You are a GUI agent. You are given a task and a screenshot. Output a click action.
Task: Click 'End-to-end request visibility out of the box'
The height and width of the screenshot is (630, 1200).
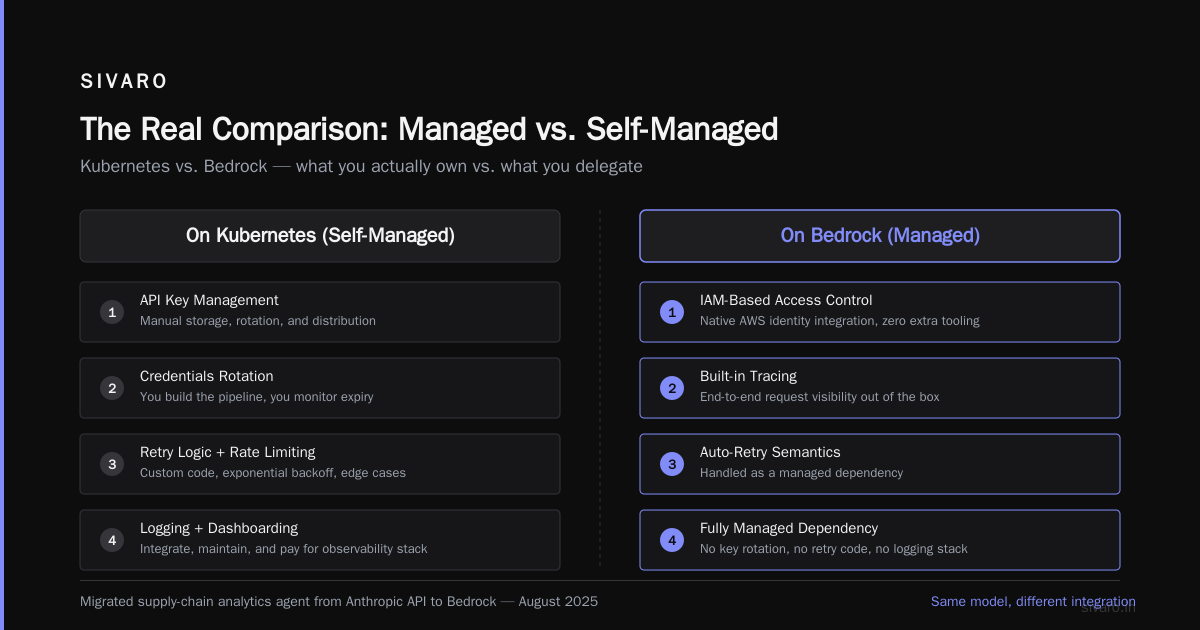pos(820,397)
